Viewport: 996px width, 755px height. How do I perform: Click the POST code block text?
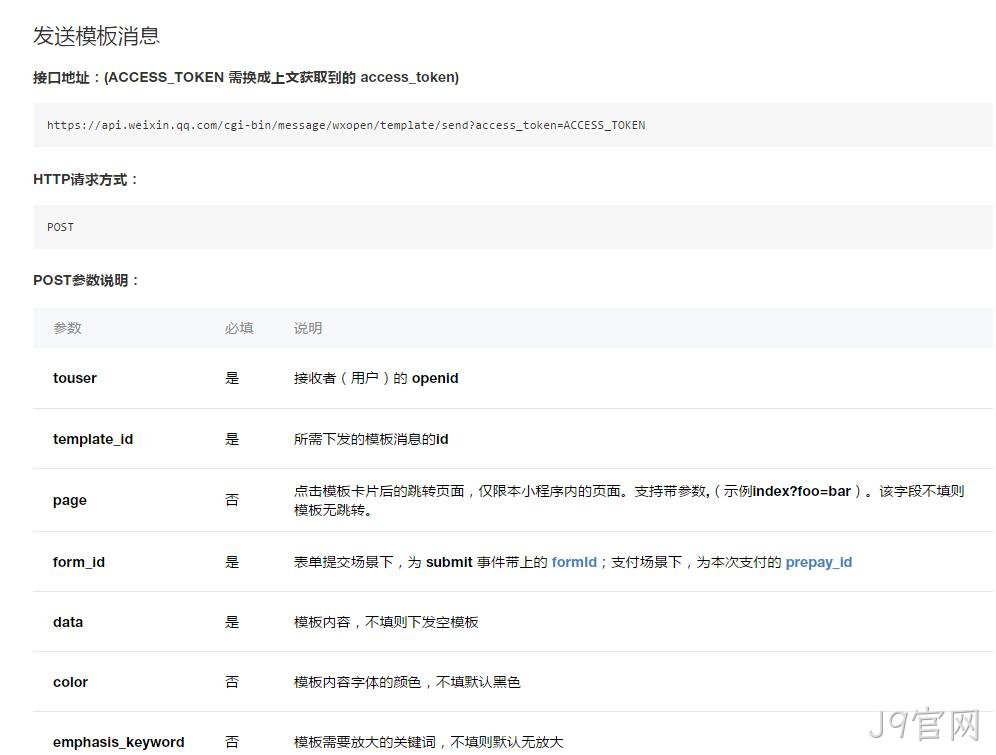point(60,227)
